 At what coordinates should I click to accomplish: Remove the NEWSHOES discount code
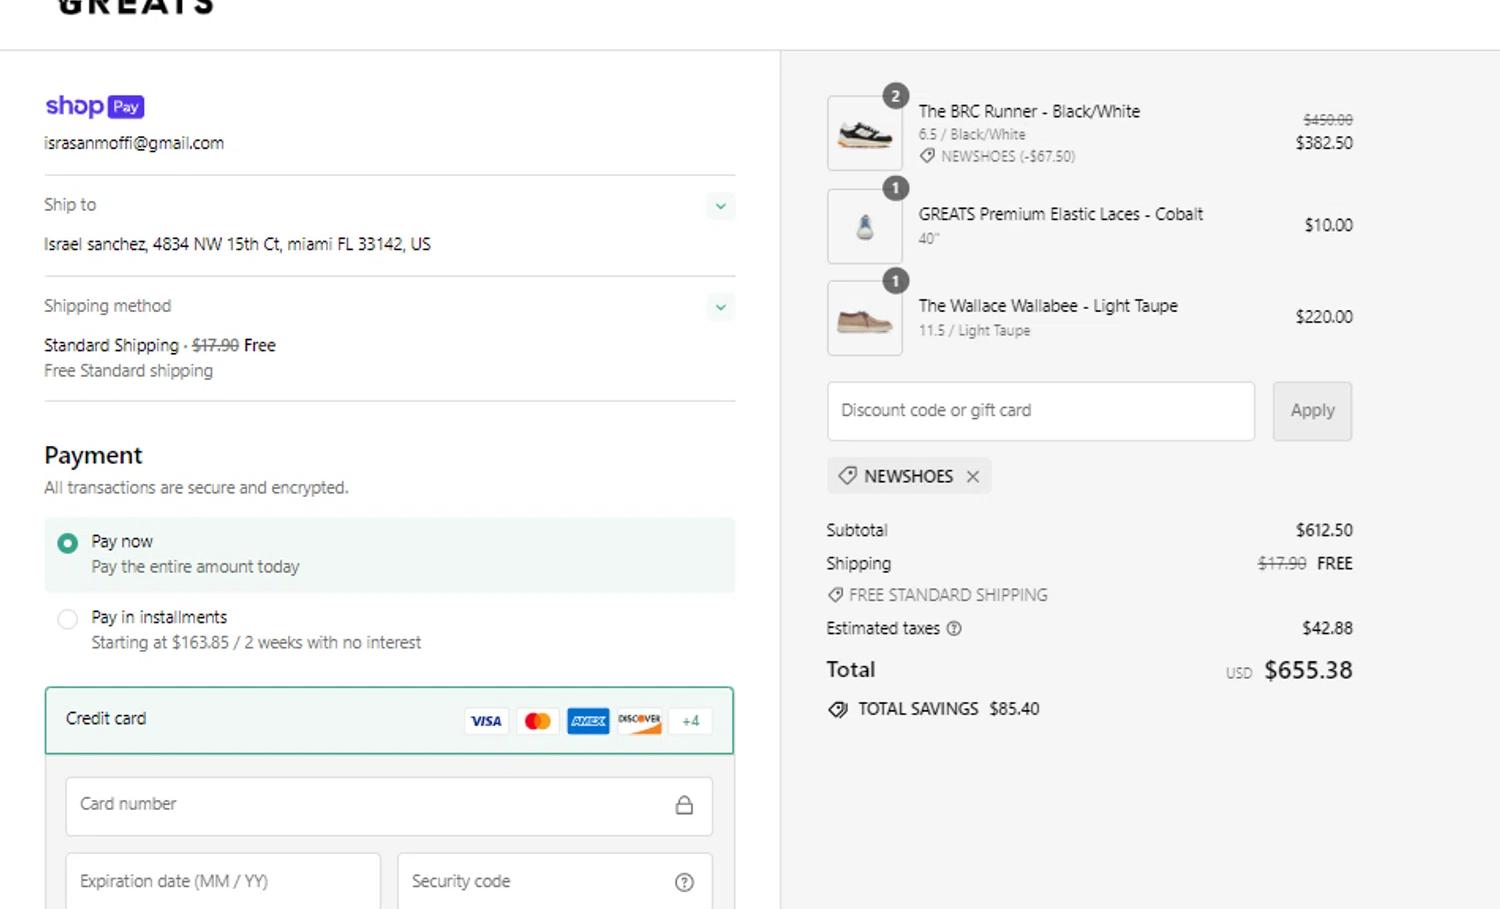973,477
